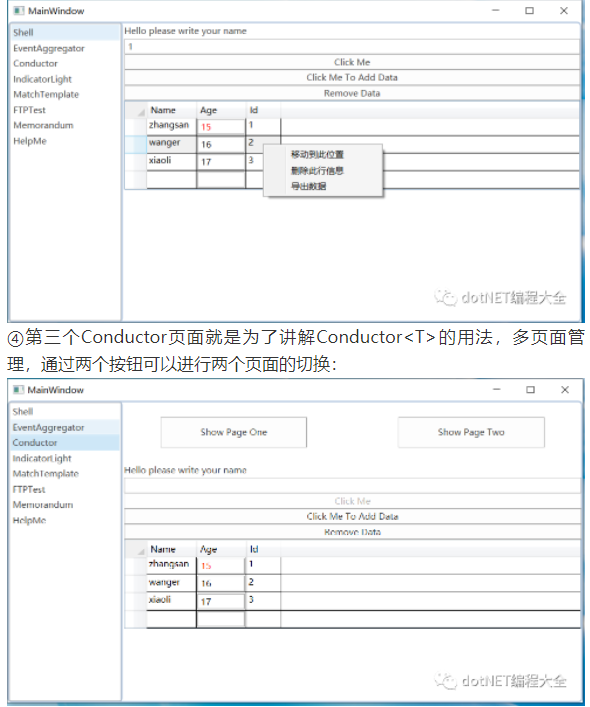Select Shell in the top window sidebar
This screenshot has height=707, width=590.
click(x=65, y=32)
